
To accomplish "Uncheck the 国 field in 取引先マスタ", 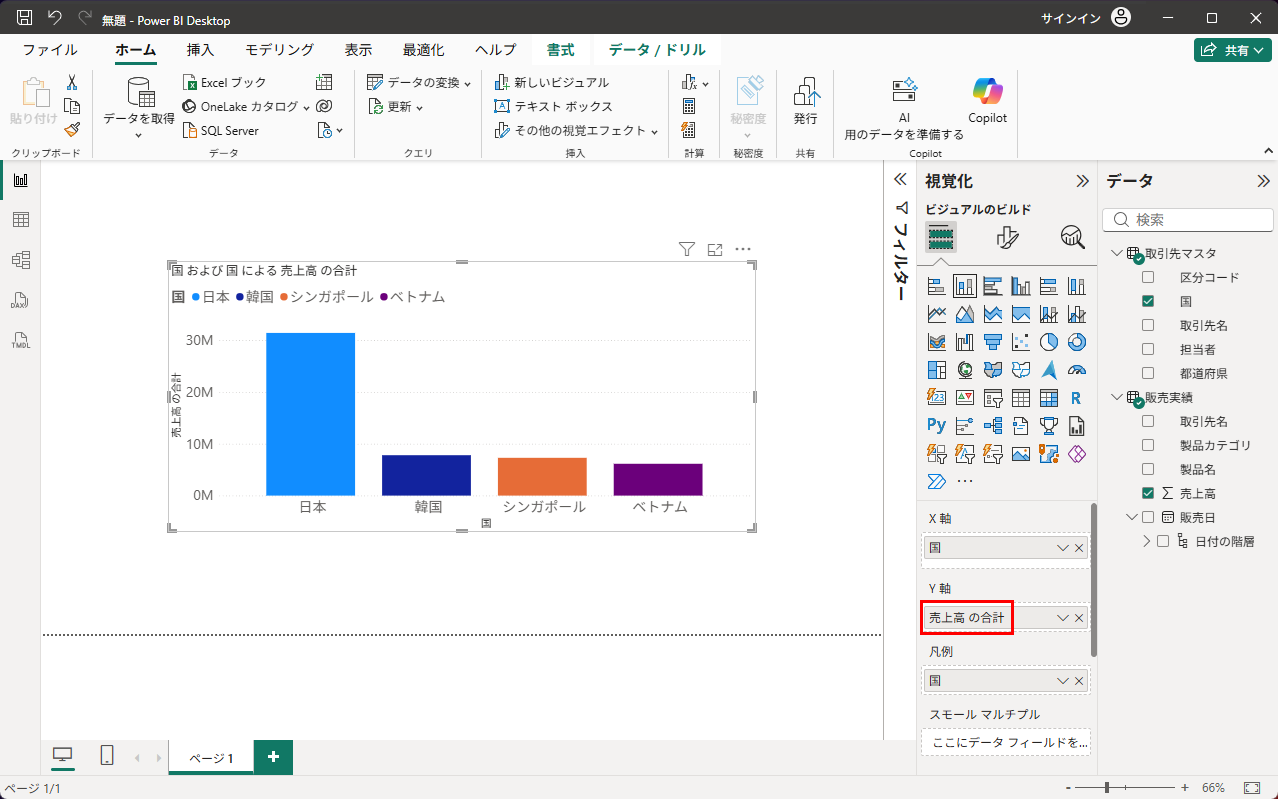I will click(1148, 301).
